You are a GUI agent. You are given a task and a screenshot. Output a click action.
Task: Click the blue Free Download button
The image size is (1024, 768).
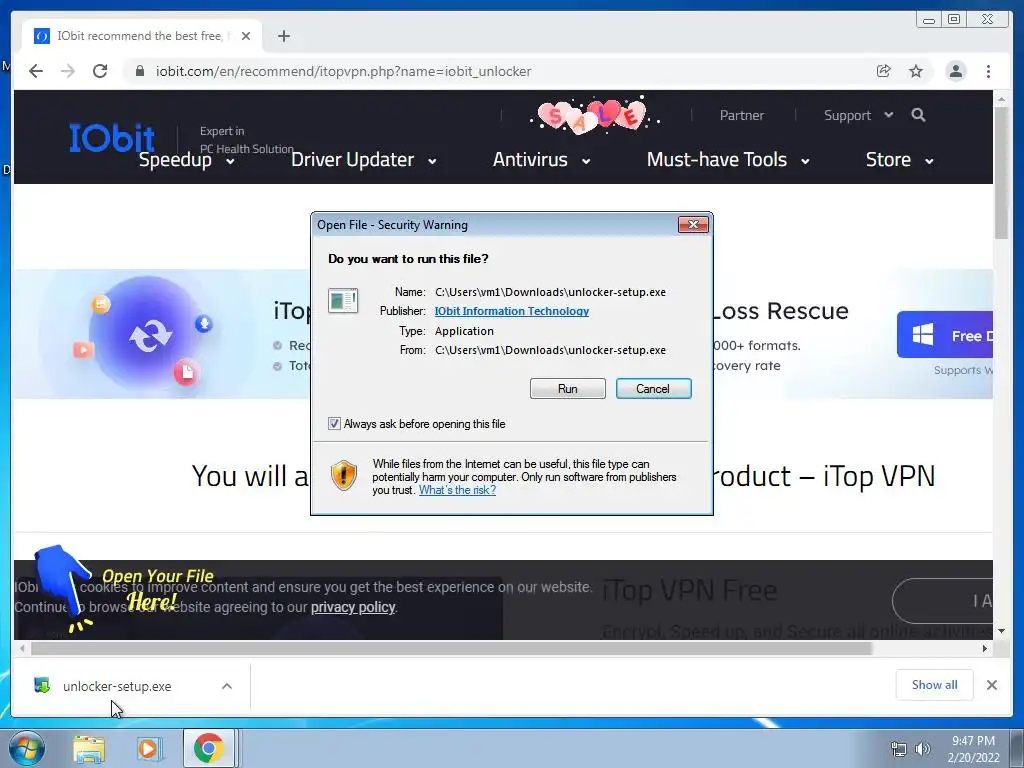click(945, 335)
